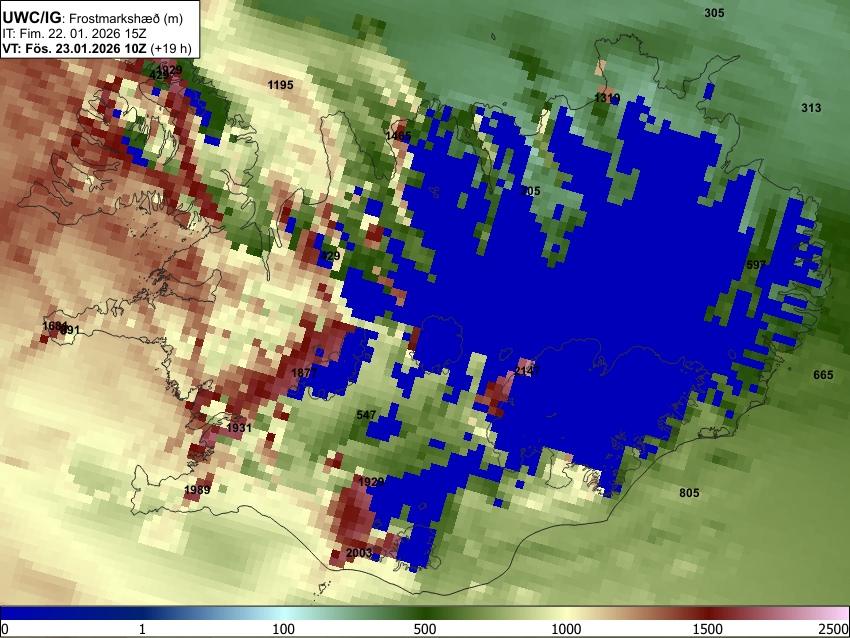Click the 1000 tick on the color scale

pyautogui.click(x=566, y=629)
